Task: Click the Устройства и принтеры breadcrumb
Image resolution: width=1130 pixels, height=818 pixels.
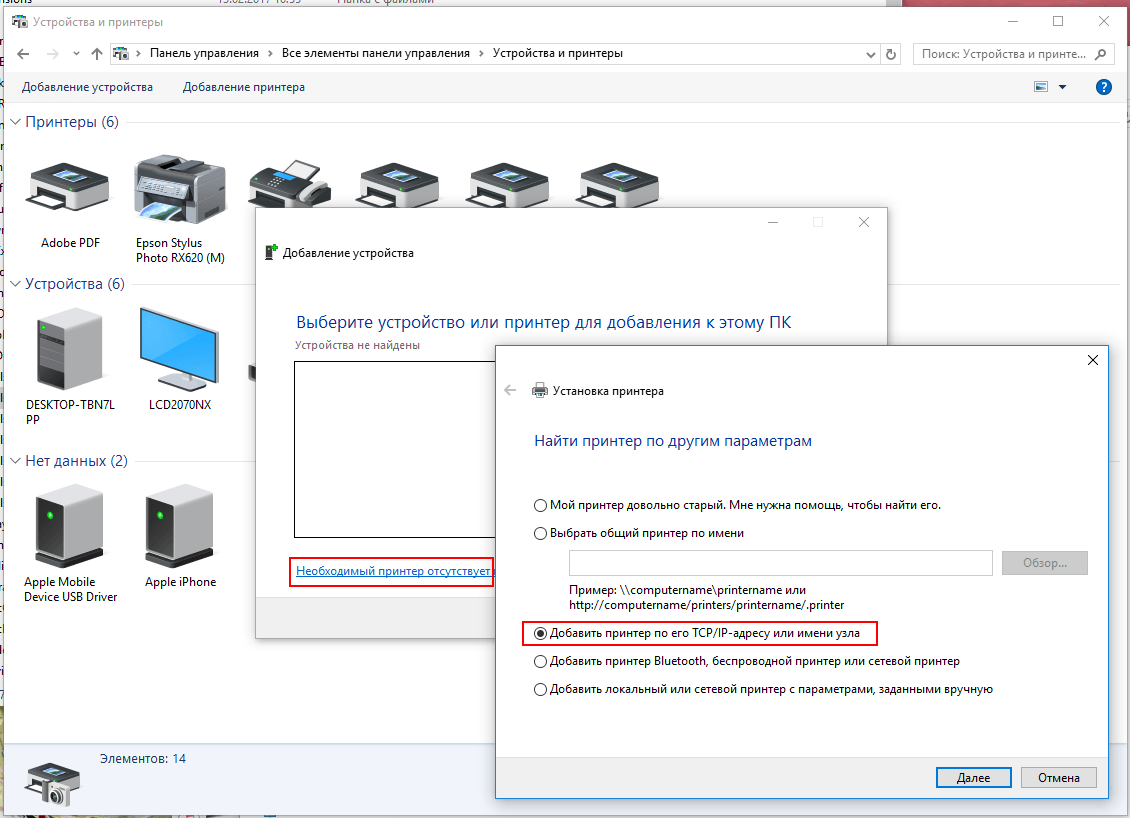Action: tap(558, 53)
